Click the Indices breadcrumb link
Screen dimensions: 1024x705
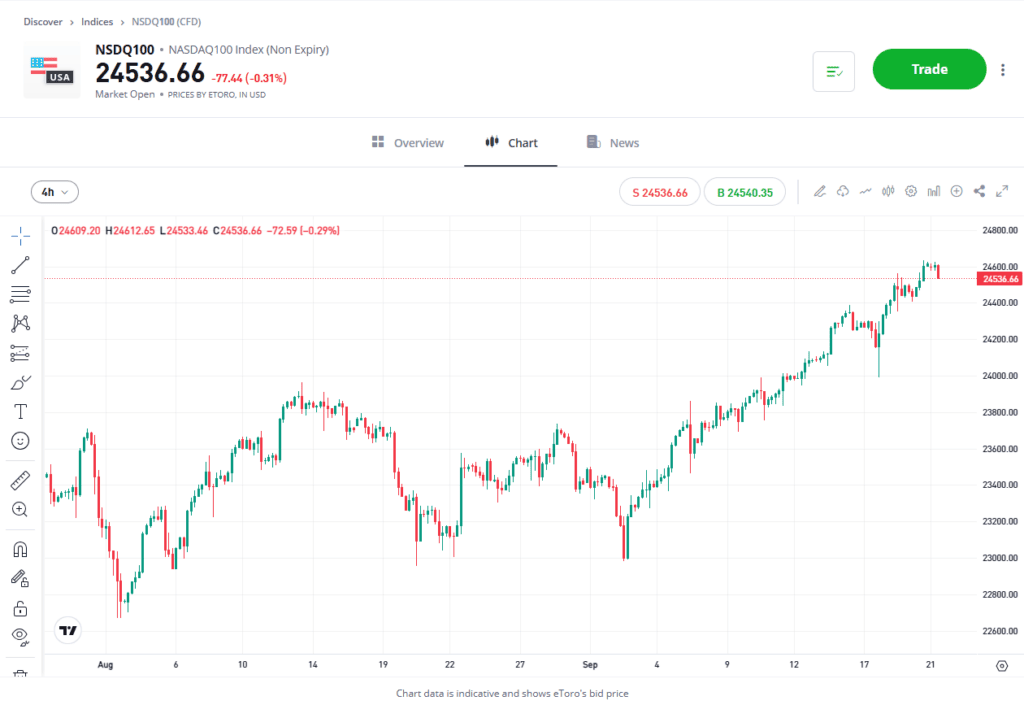[x=97, y=21]
